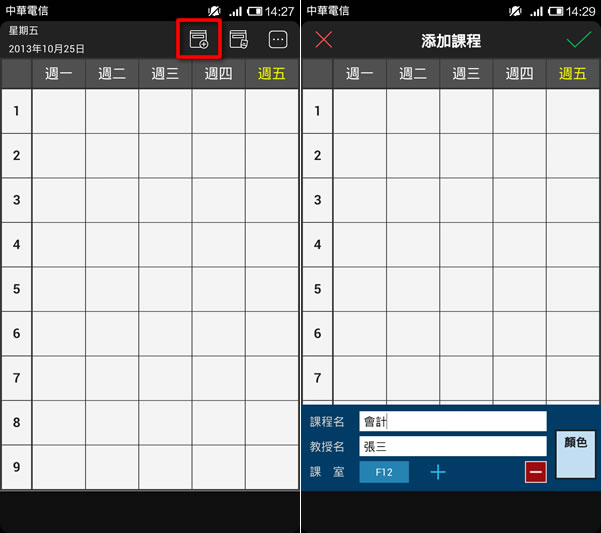
Task: Confirm course with green checkmark
Action: 578,39
